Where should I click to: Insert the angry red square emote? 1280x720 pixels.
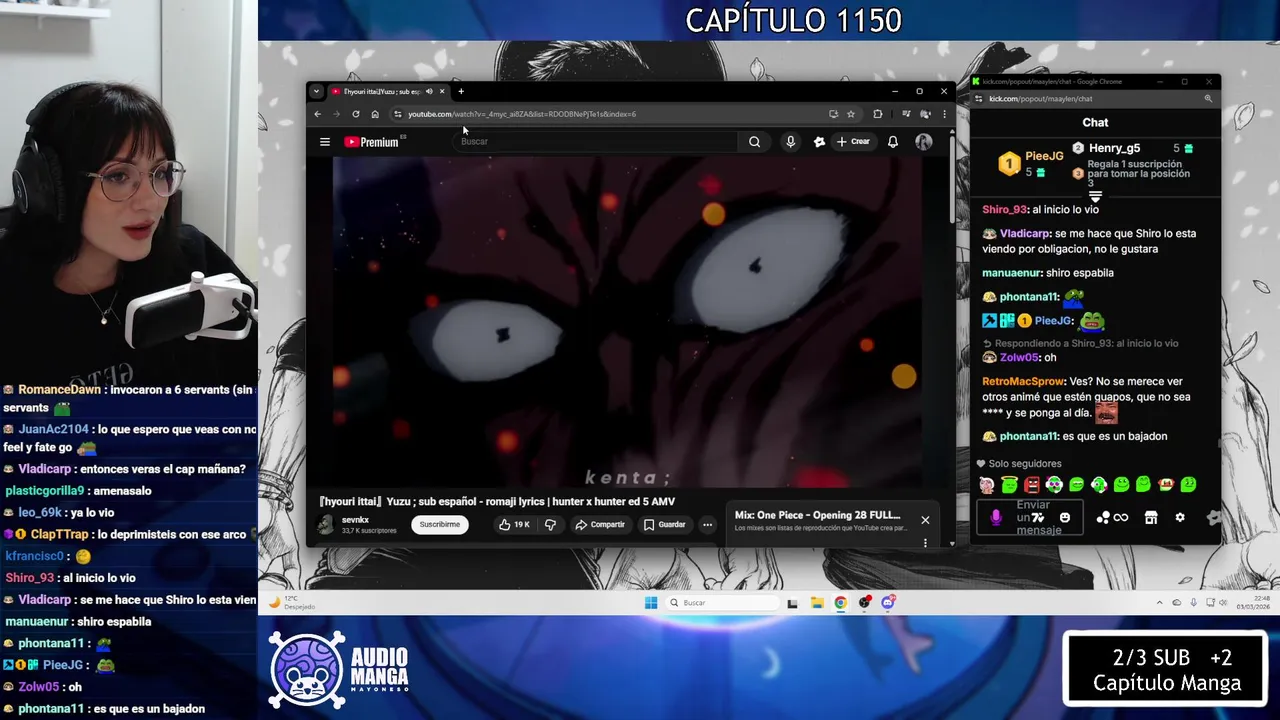[1032, 485]
